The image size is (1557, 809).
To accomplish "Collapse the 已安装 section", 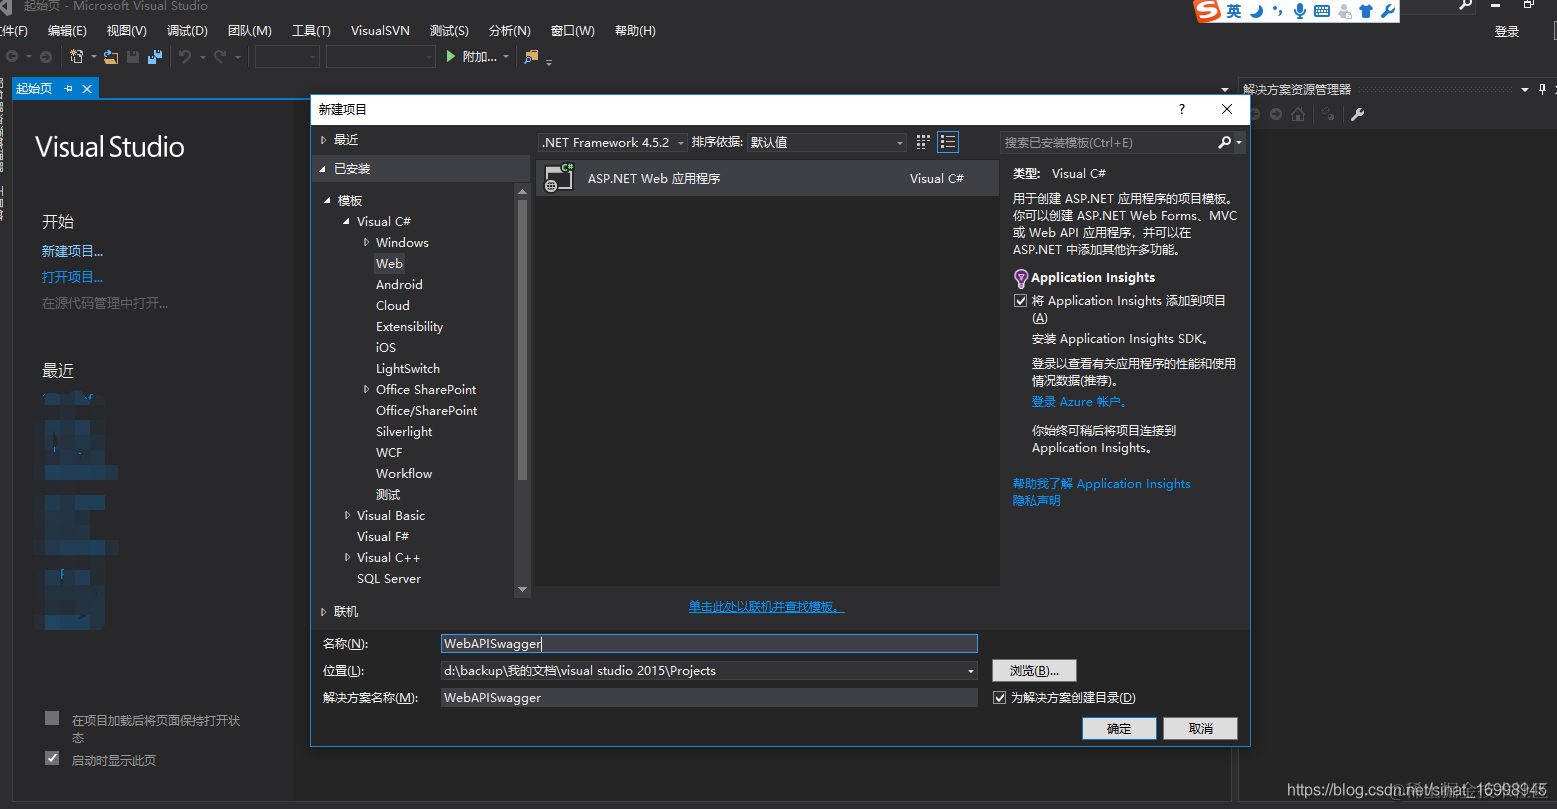I will tap(324, 169).
